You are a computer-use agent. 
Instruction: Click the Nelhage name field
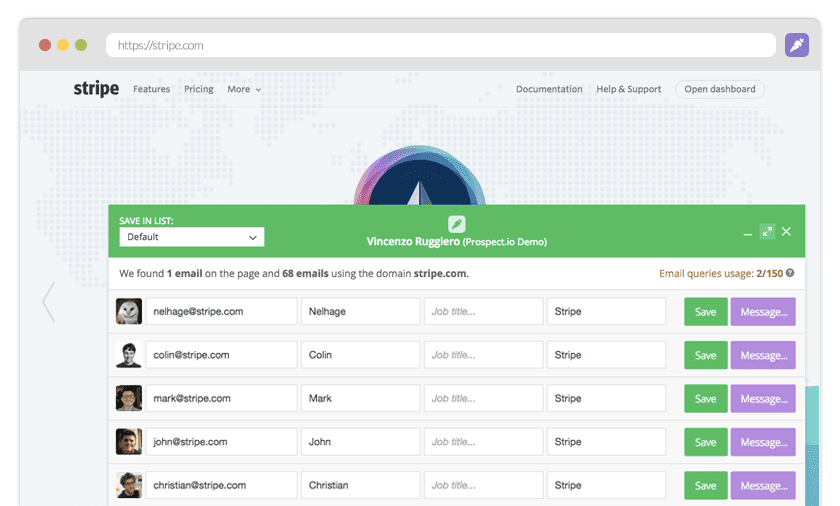click(x=361, y=312)
